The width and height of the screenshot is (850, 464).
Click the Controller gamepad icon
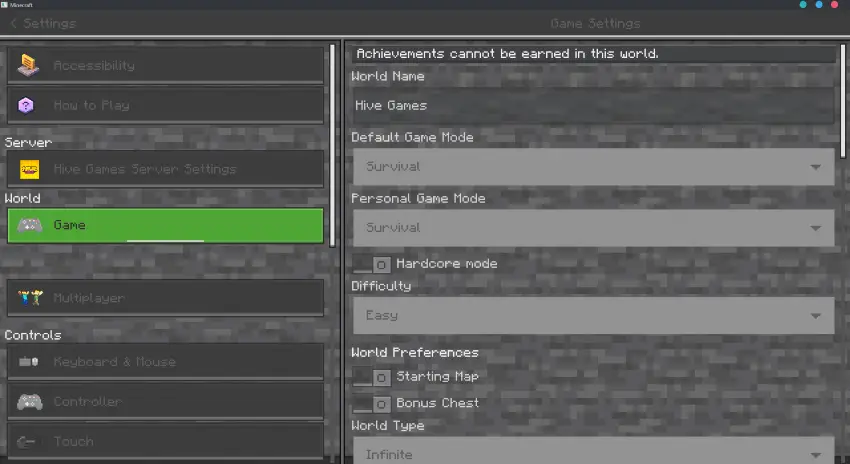[x=28, y=402]
